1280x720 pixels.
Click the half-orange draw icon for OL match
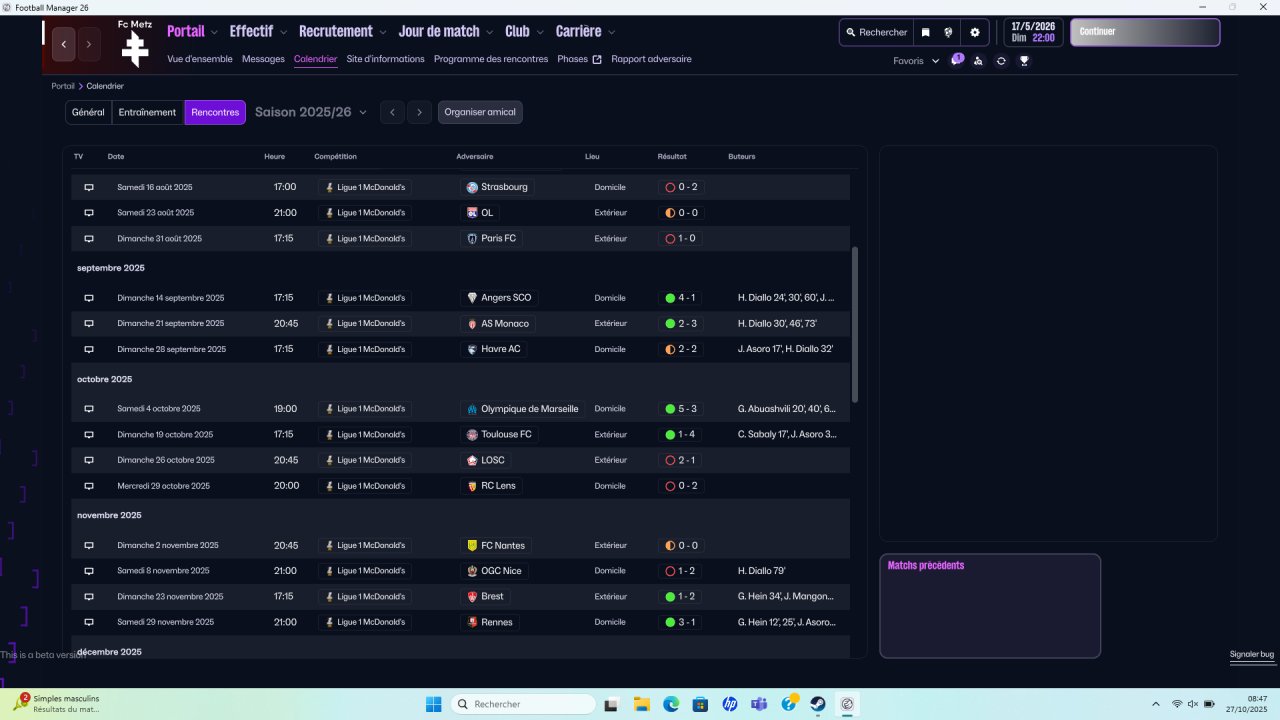click(x=670, y=213)
